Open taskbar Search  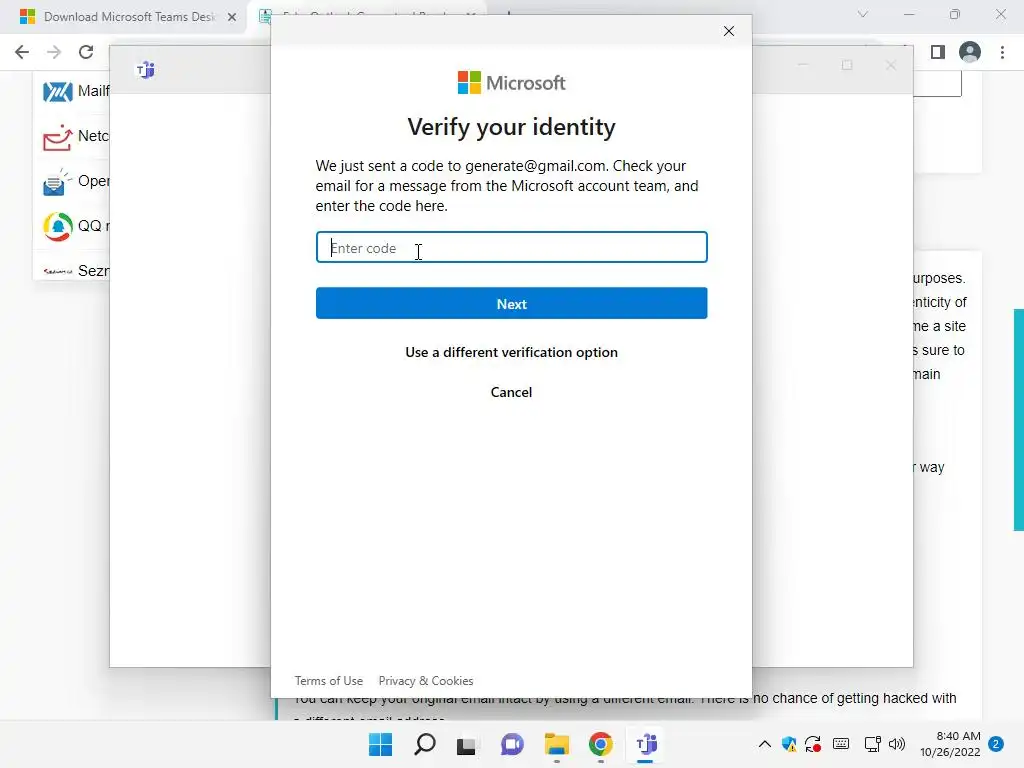424,744
